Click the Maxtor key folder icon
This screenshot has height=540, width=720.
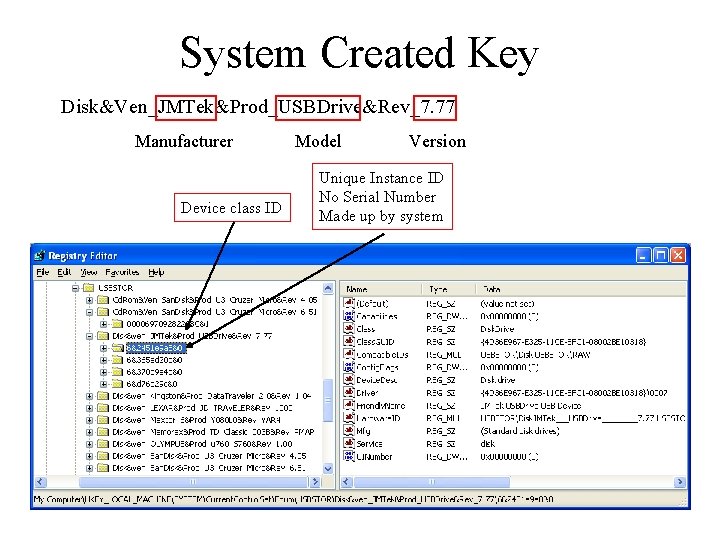103,420
